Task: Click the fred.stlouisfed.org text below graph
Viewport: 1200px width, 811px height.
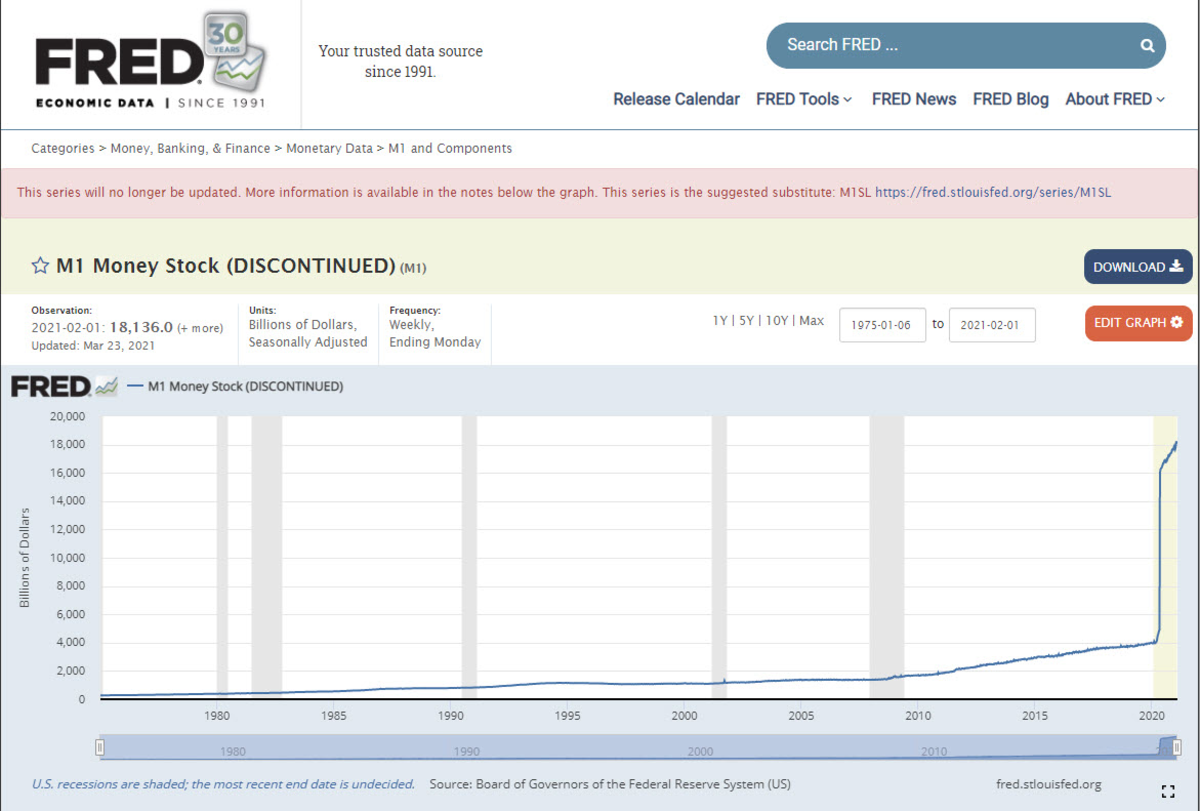Action: 1049,784
